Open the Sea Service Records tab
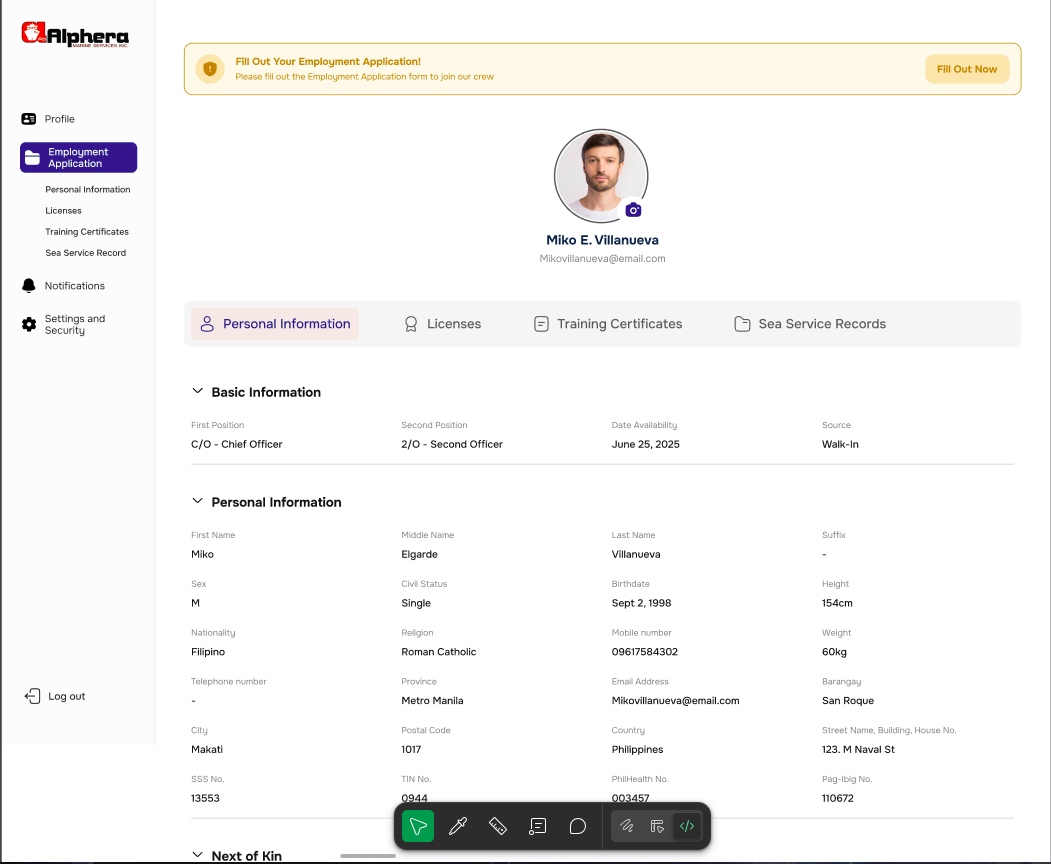 (810, 324)
